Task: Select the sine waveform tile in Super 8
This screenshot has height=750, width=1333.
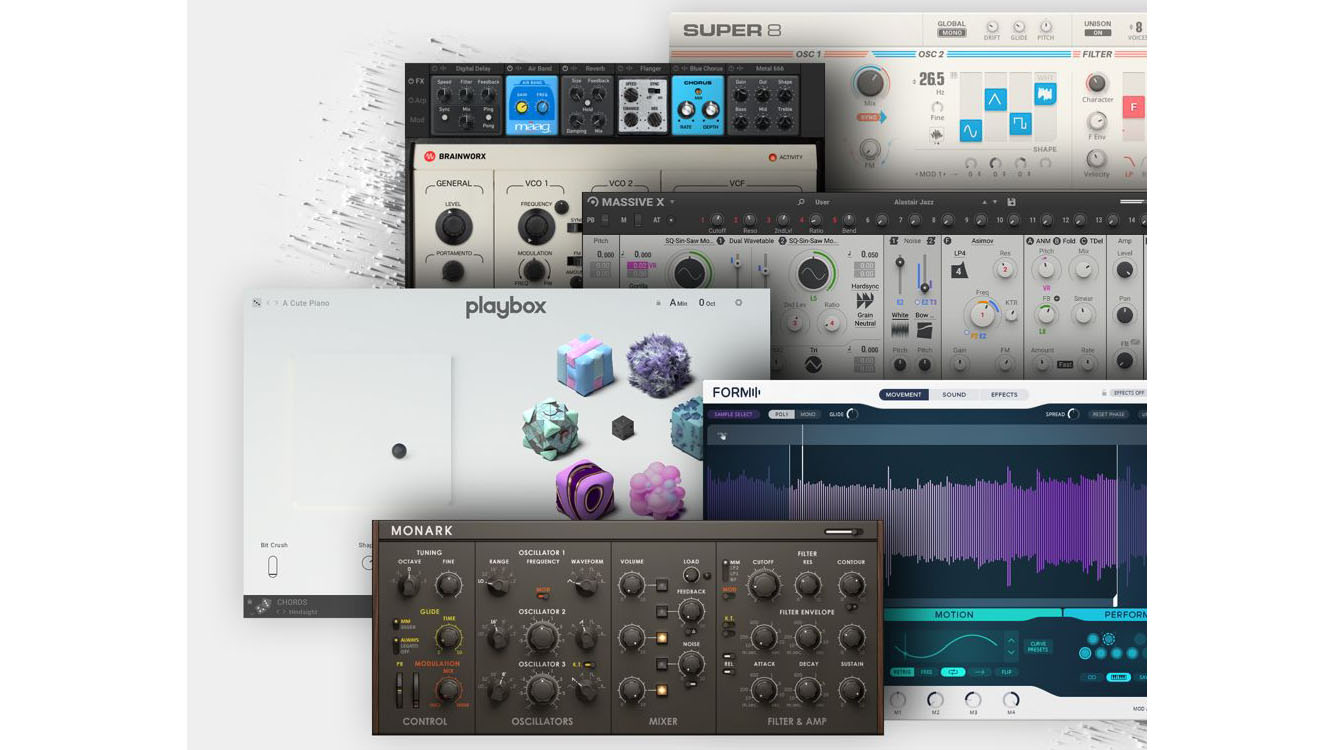Action: point(970,130)
